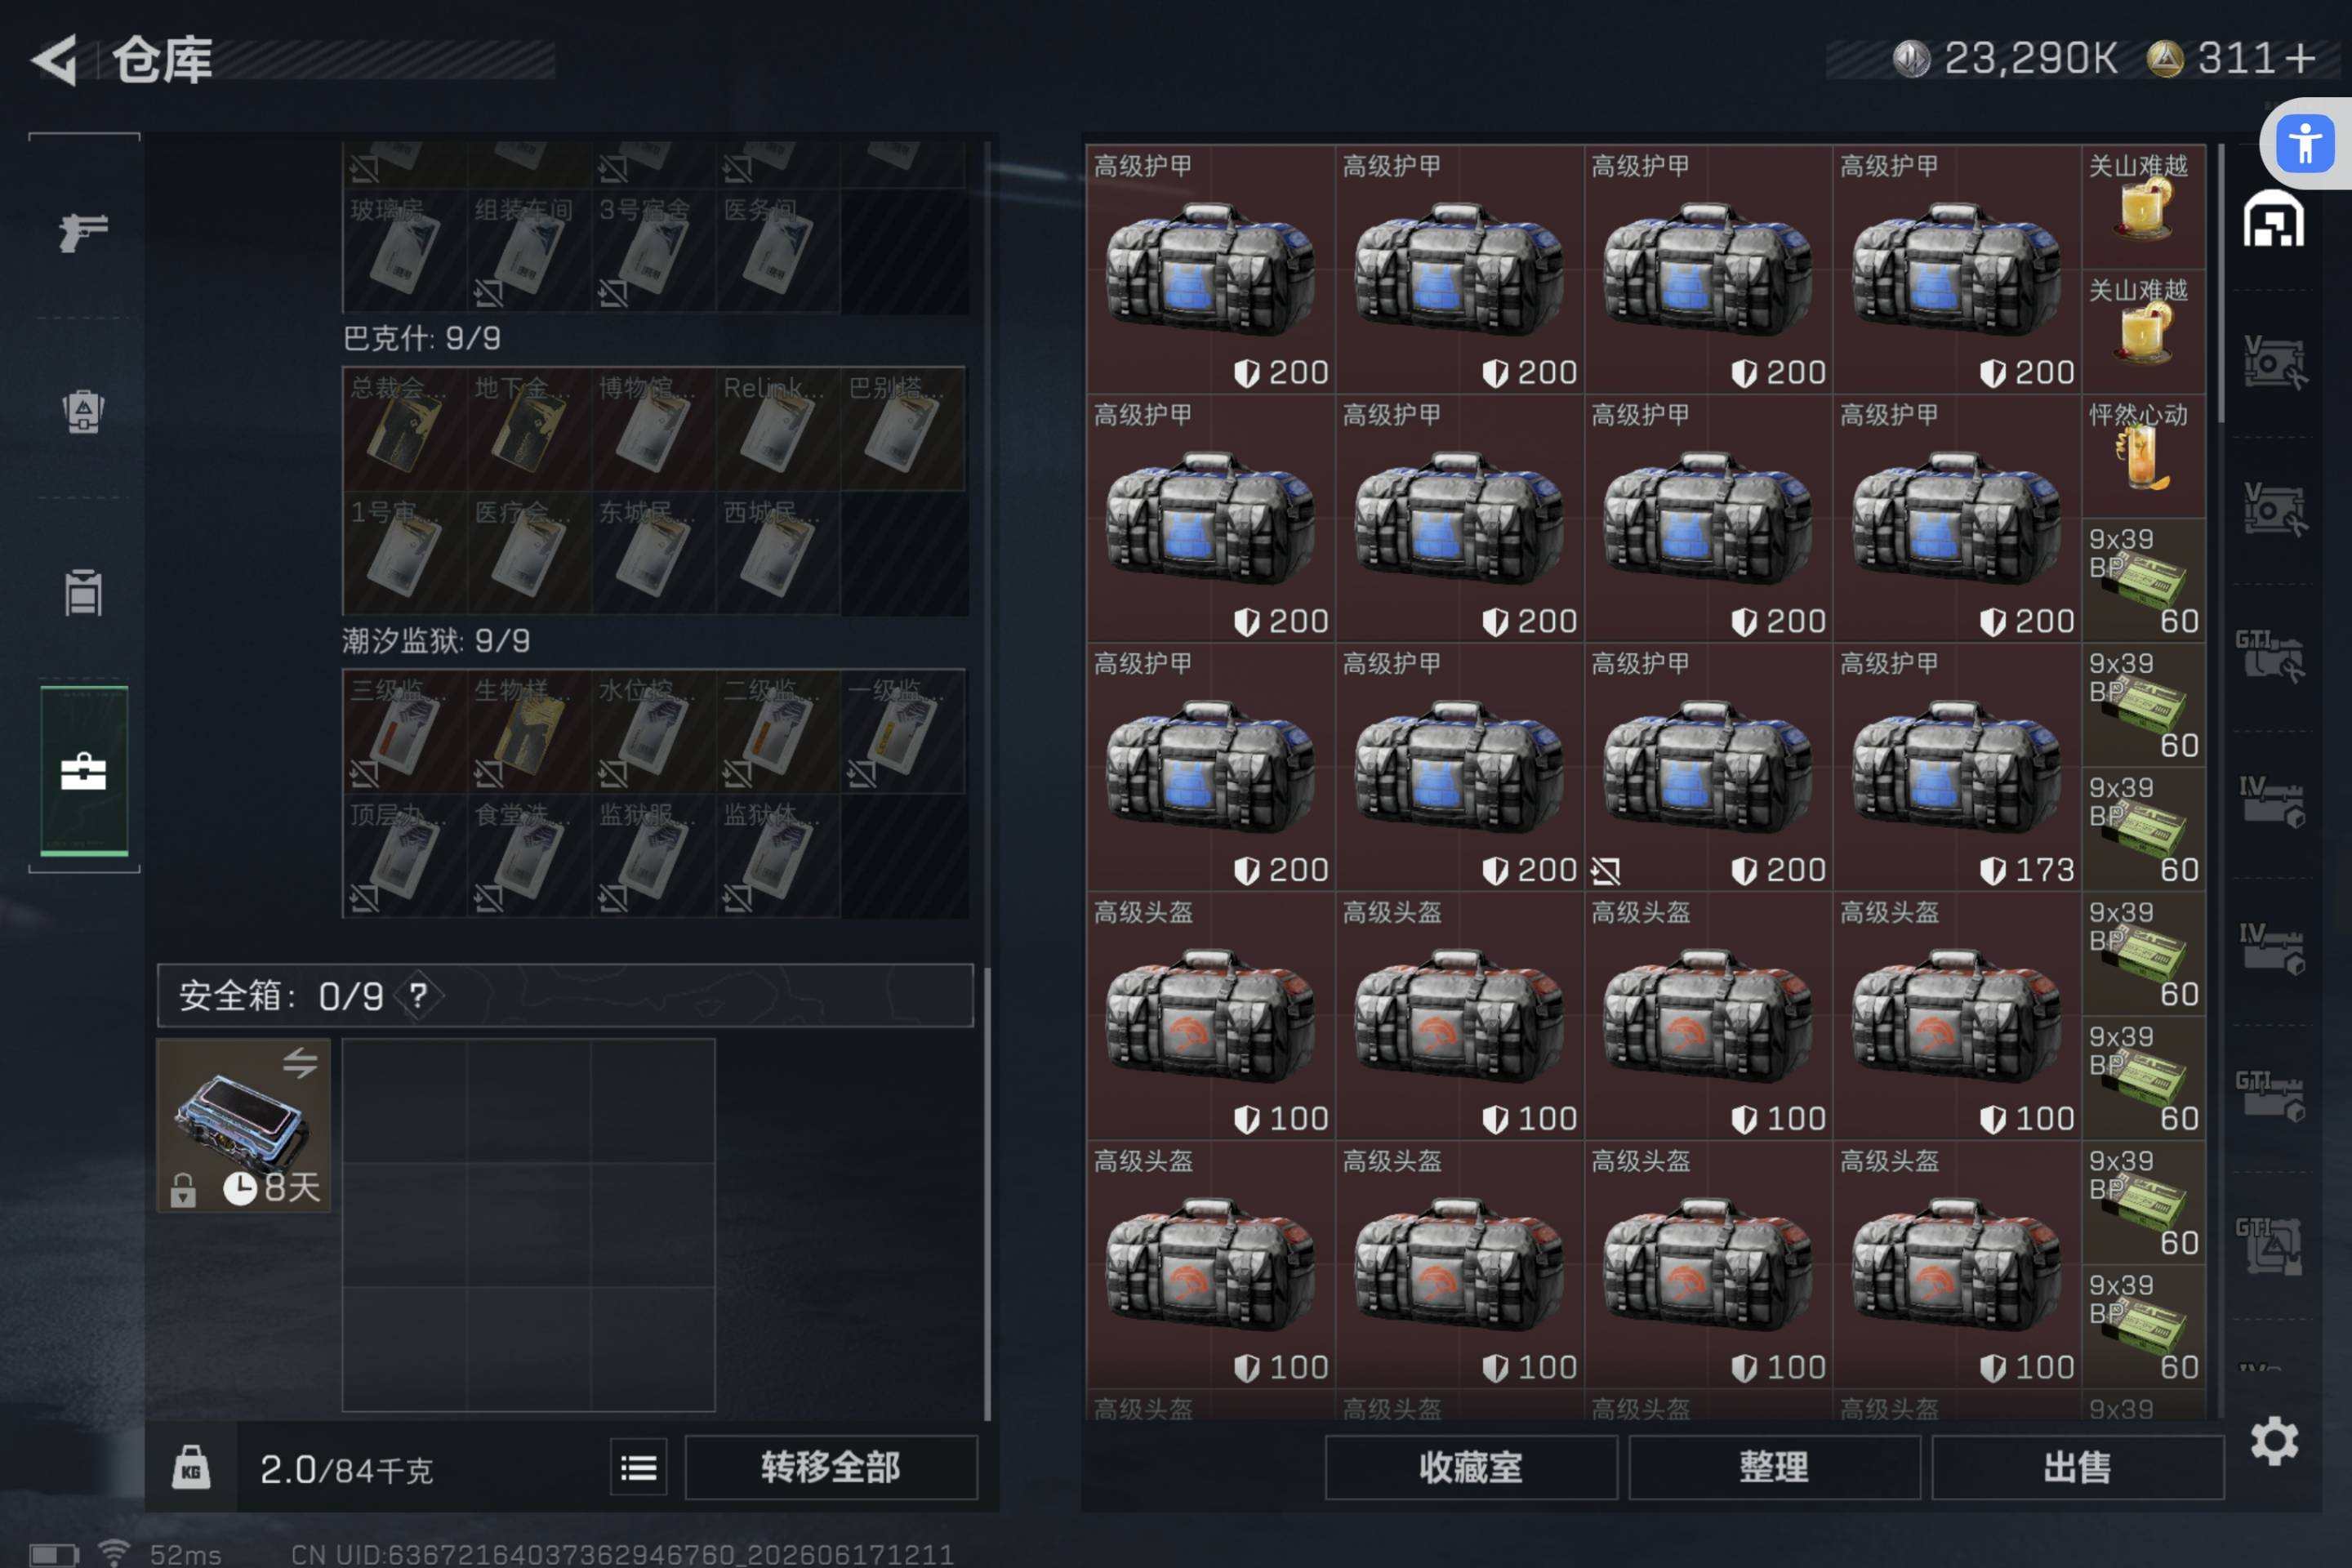Select the 东城区 keycard
This screenshot has height=1568, width=2352.
pyautogui.click(x=654, y=553)
